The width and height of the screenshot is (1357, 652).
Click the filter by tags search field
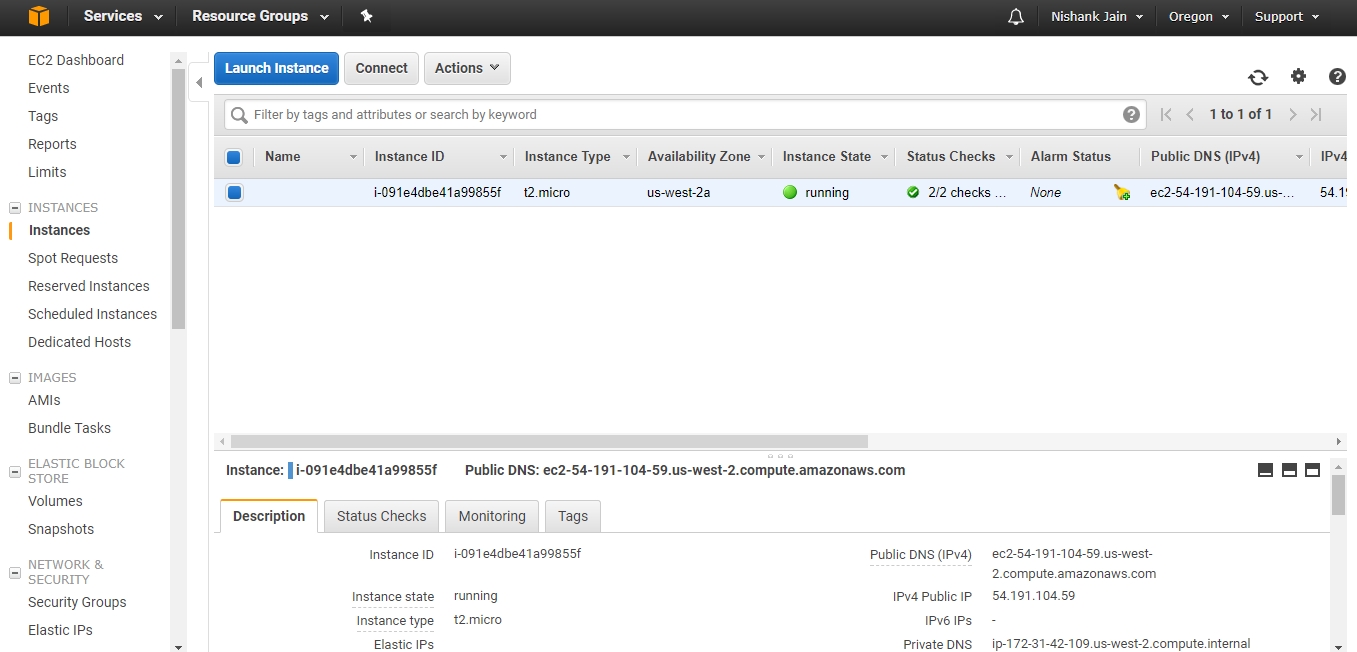tap(680, 115)
